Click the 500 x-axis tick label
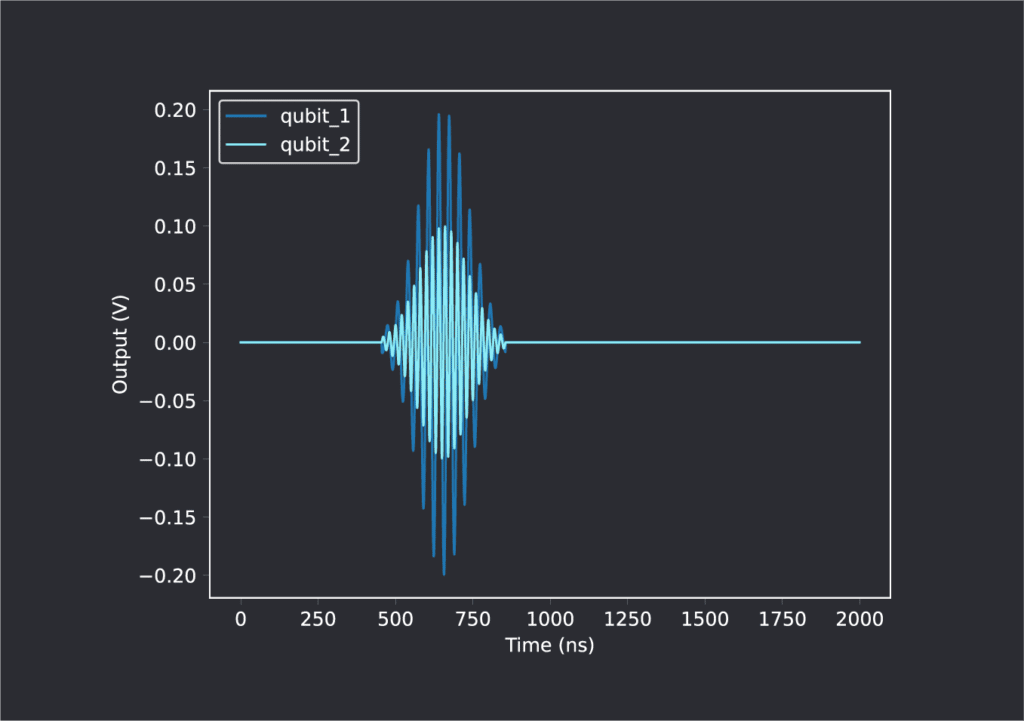Screen dimensions: 1024x721 pyautogui.click(x=395, y=619)
